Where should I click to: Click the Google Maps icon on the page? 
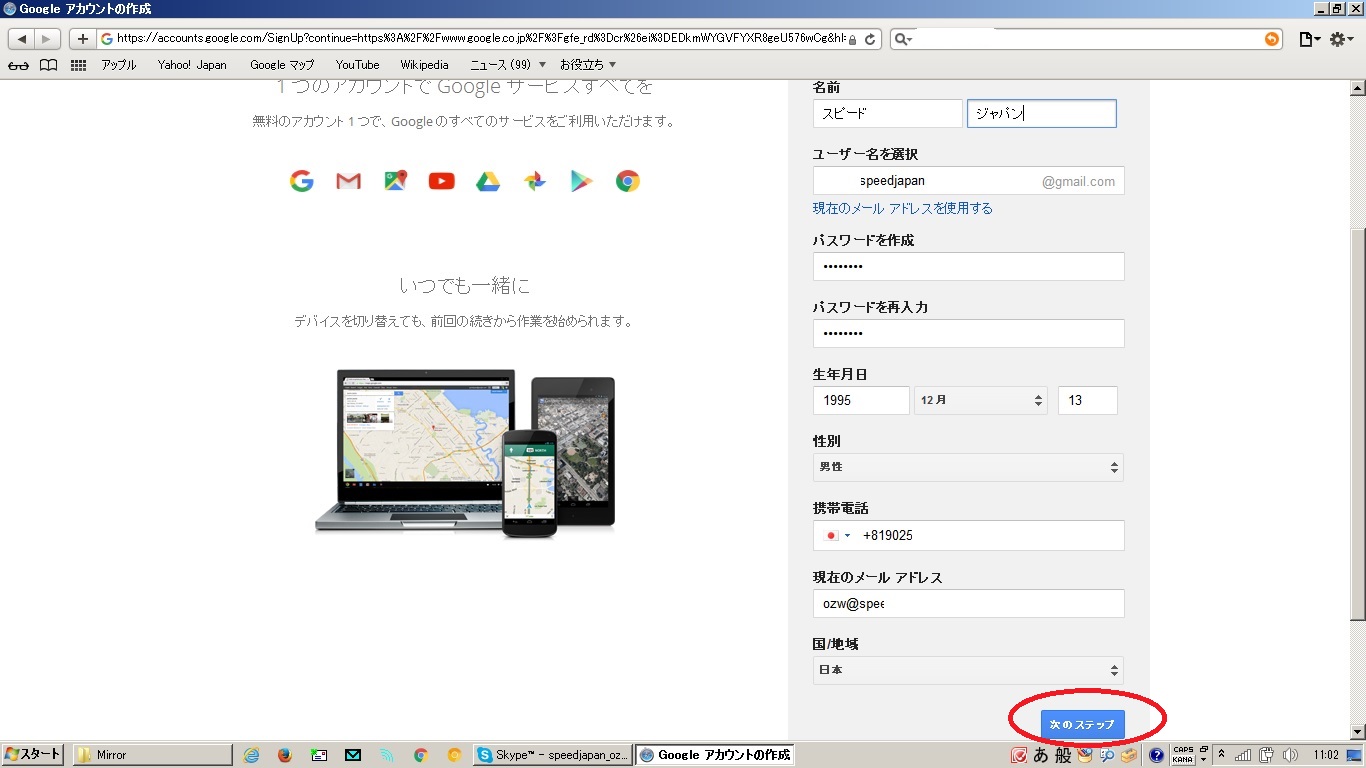[396, 180]
